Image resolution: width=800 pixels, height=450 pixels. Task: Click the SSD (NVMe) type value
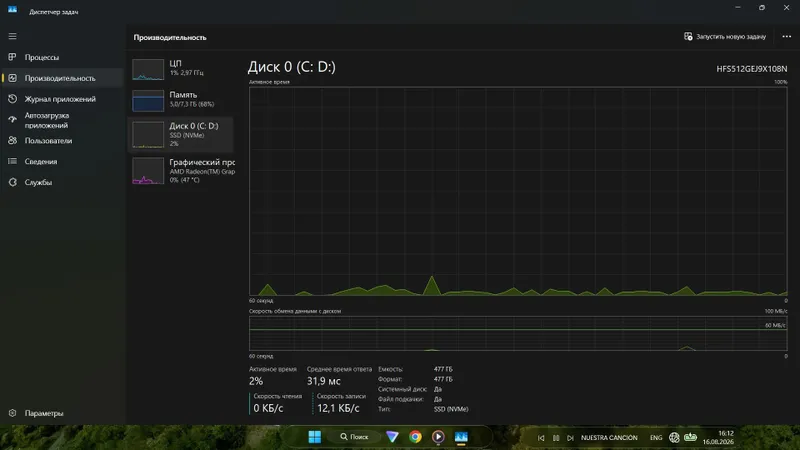(451, 409)
